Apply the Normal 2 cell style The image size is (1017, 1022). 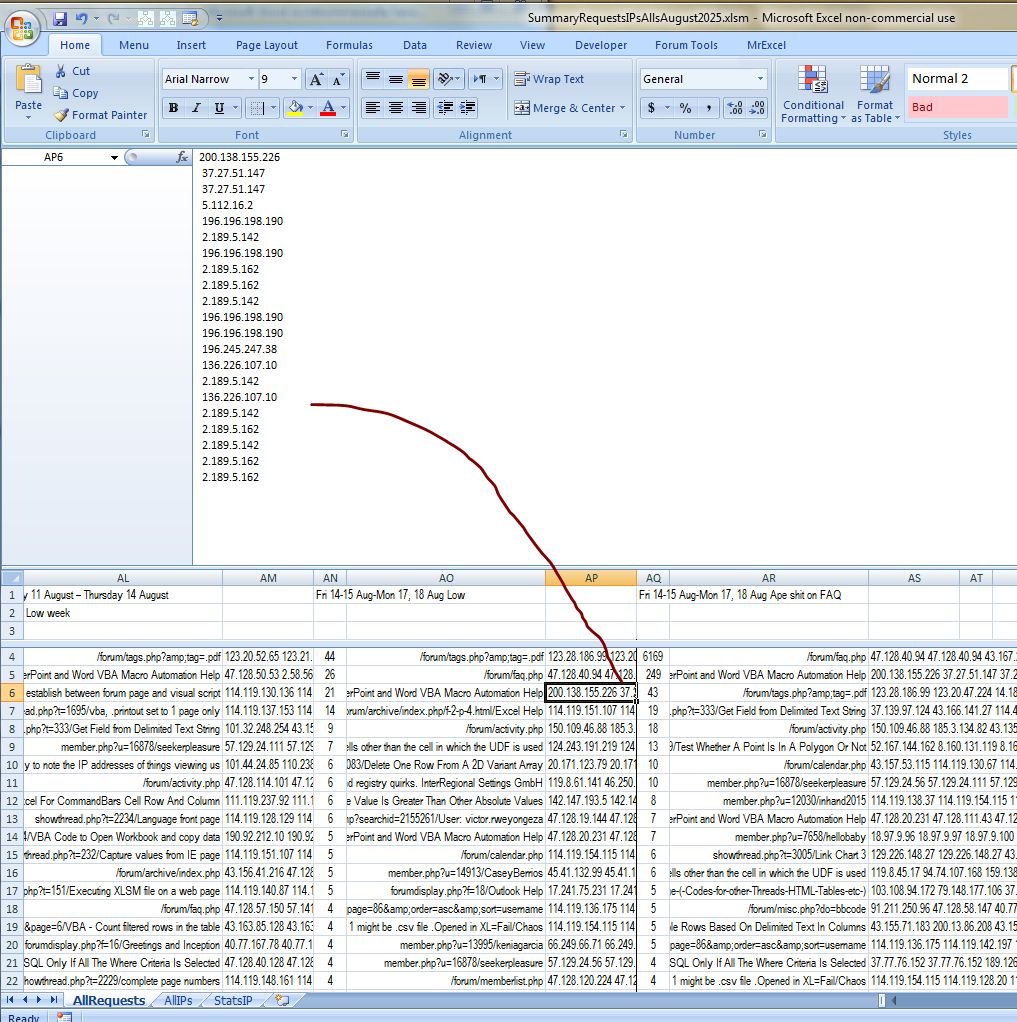click(x=956, y=79)
